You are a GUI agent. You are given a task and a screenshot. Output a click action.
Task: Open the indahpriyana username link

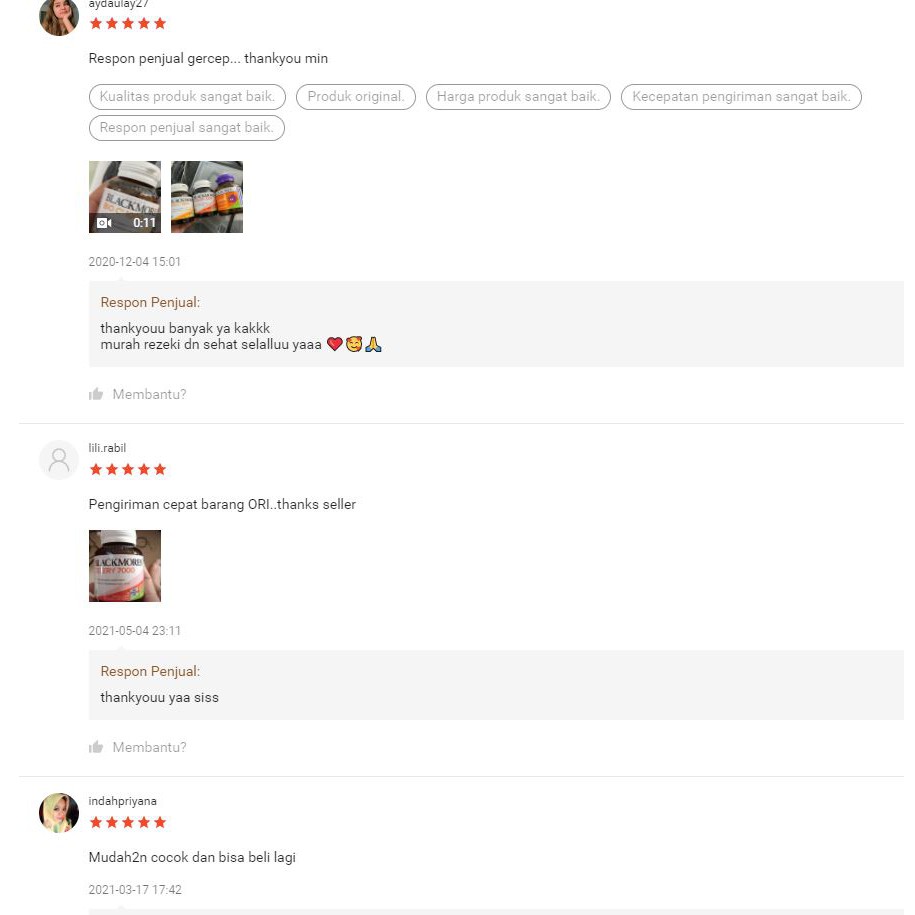click(x=123, y=801)
